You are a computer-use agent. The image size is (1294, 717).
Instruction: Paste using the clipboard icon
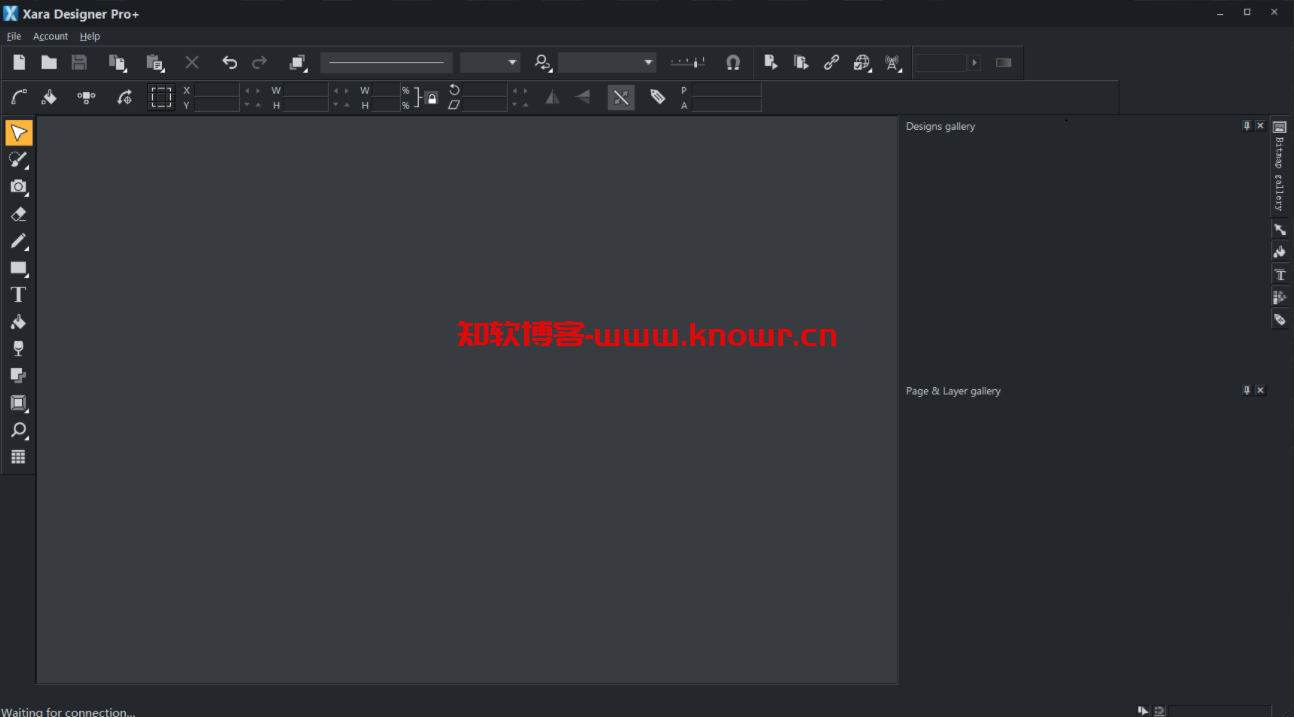coord(155,62)
